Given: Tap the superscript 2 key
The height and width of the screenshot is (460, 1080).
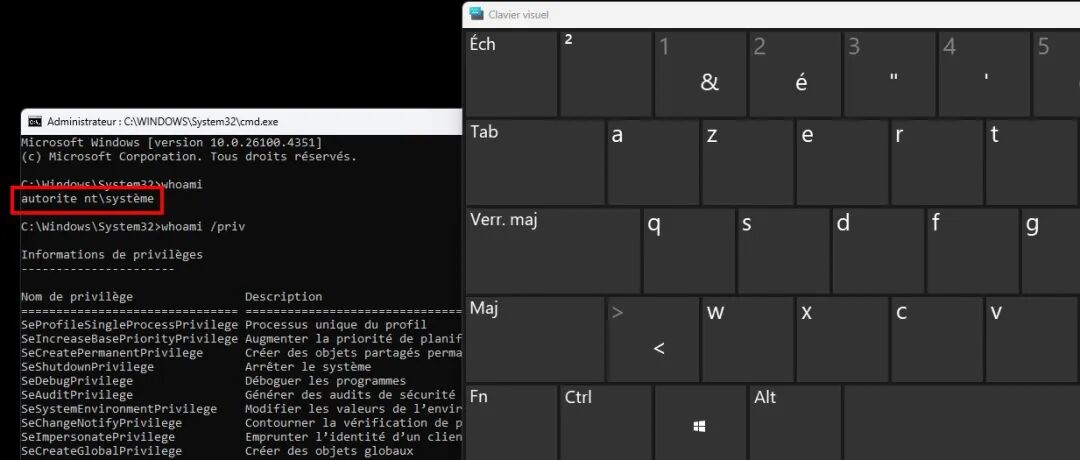Looking at the screenshot, I should pyautogui.click(x=605, y=74).
